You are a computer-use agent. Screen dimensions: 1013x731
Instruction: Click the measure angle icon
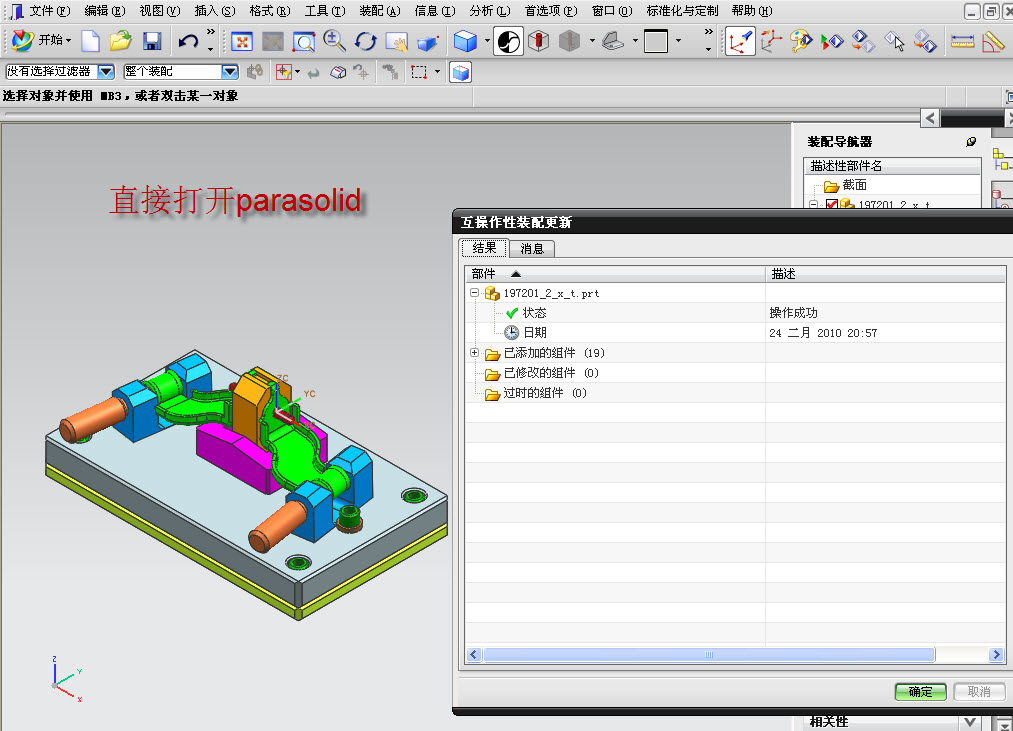tap(993, 41)
